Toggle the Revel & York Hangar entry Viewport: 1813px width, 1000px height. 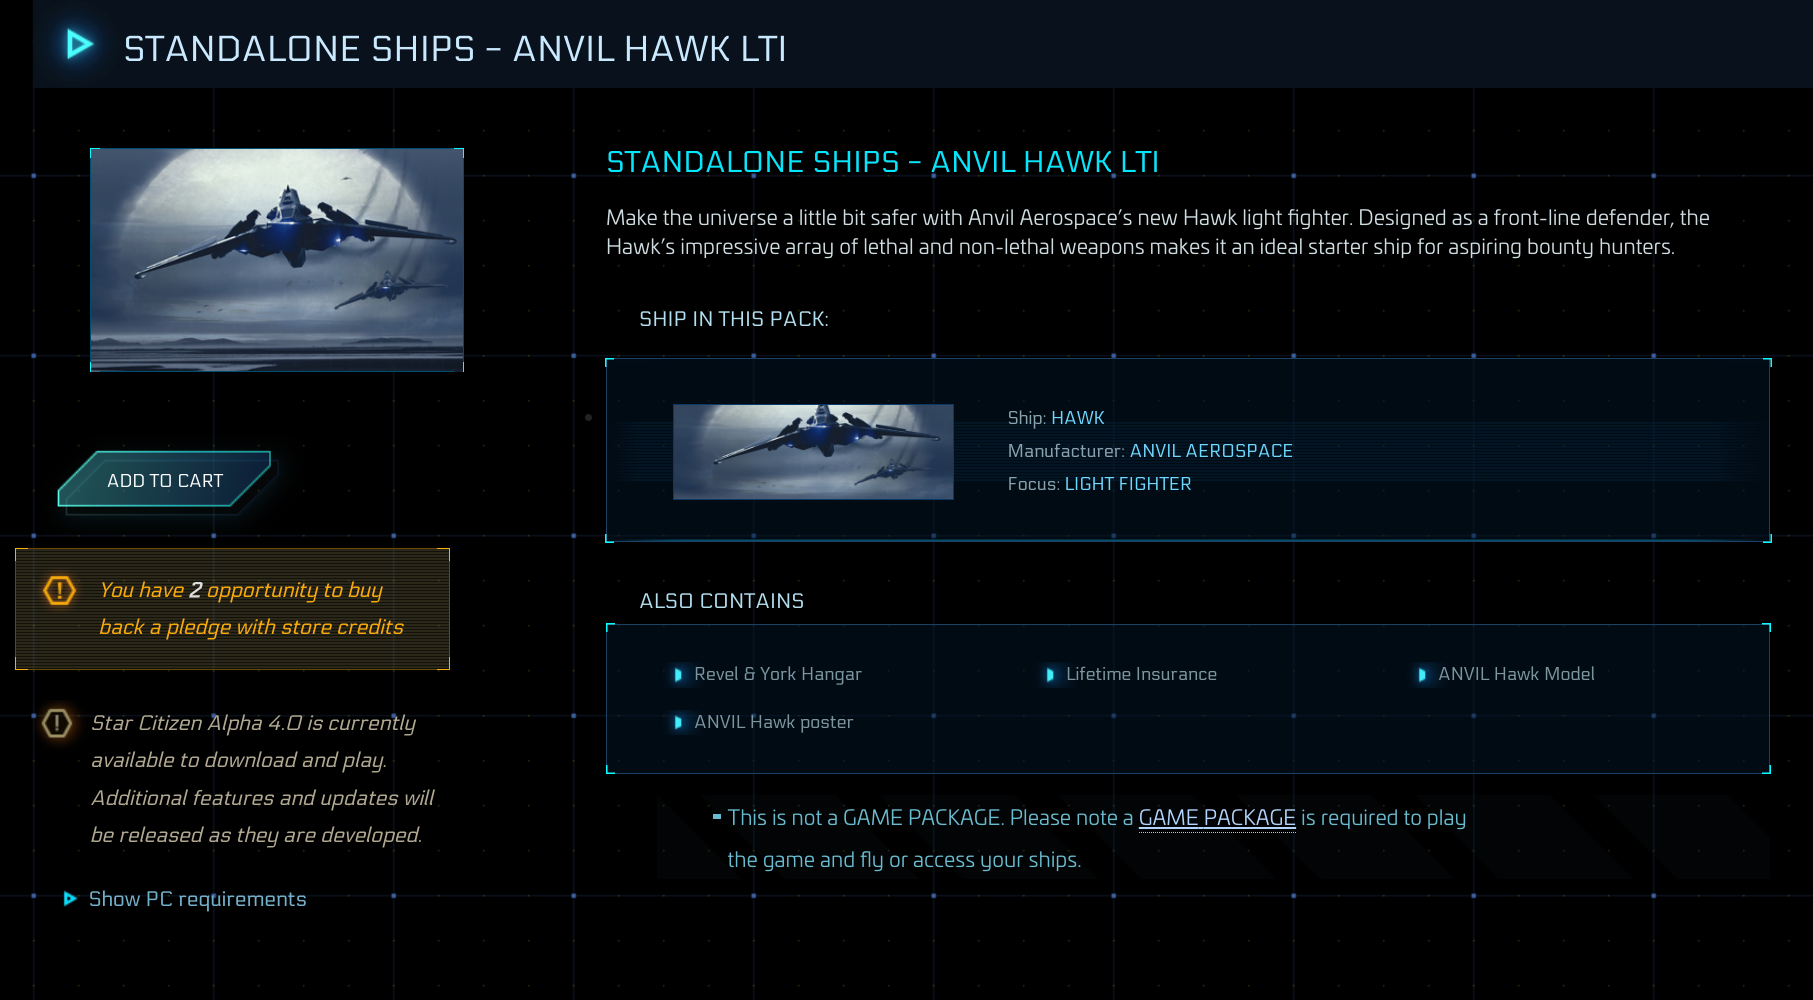click(x=777, y=674)
